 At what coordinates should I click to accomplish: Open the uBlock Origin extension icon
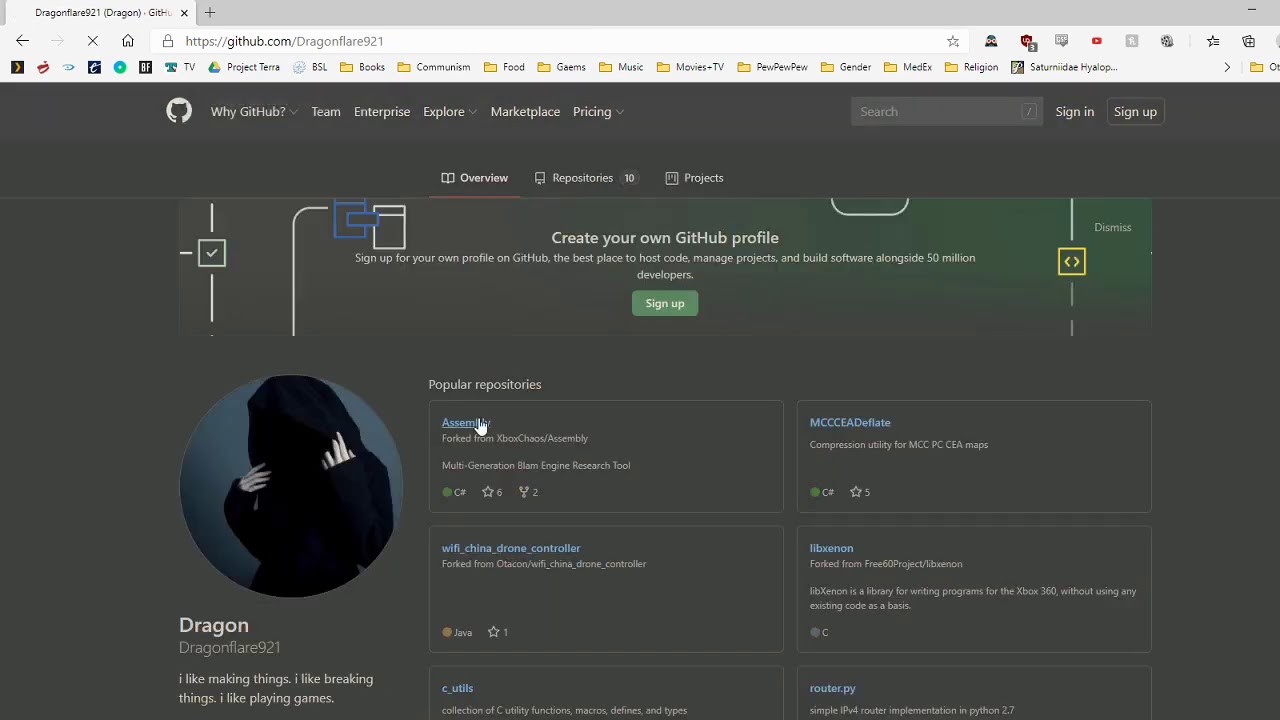[1027, 41]
